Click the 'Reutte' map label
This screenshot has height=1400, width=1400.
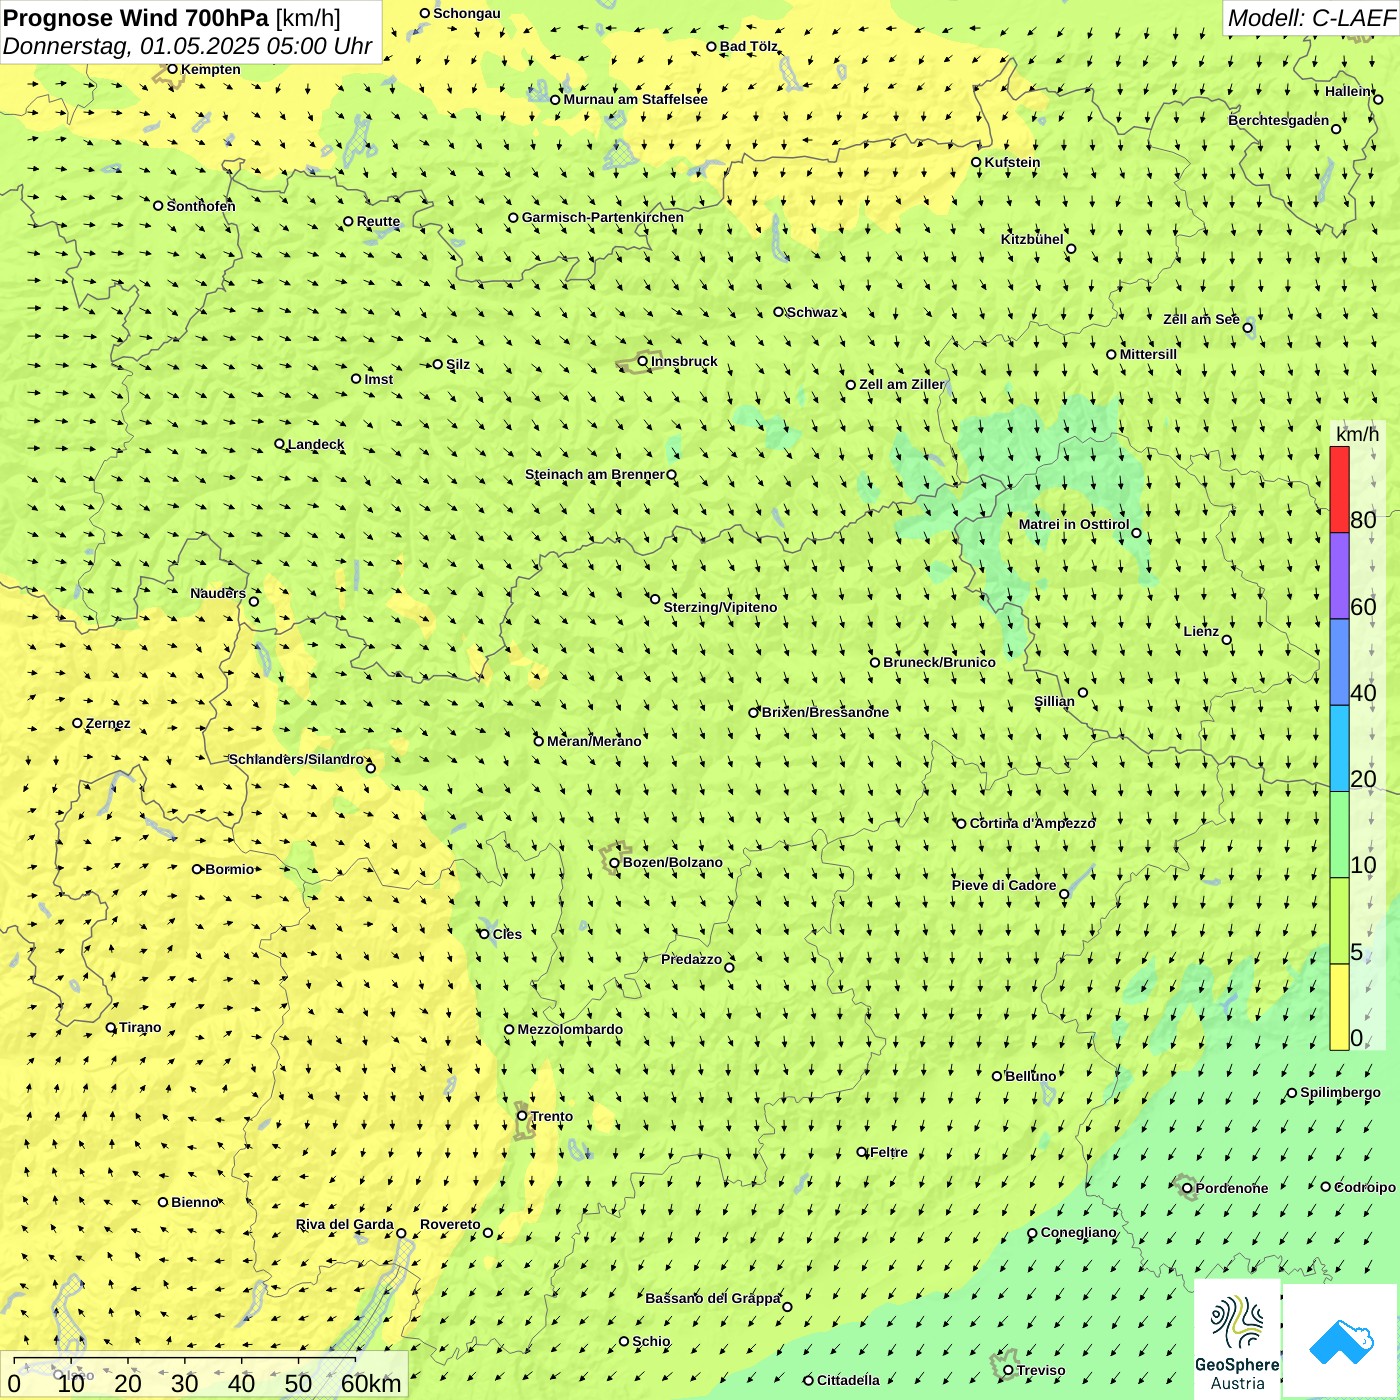click(378, 222)
